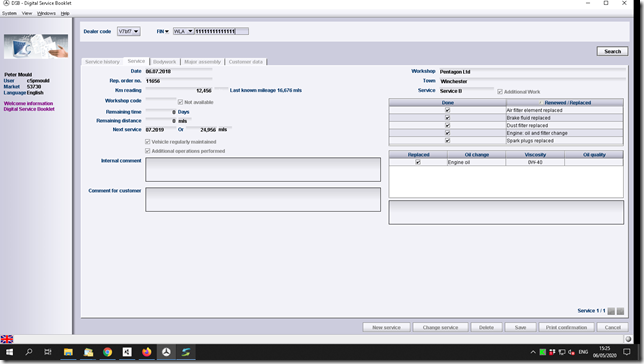Open the blue-green arrows taskbar app
The height and width of the screenshot is (364, 644).
pyautogui.click(x=186, y=352)
